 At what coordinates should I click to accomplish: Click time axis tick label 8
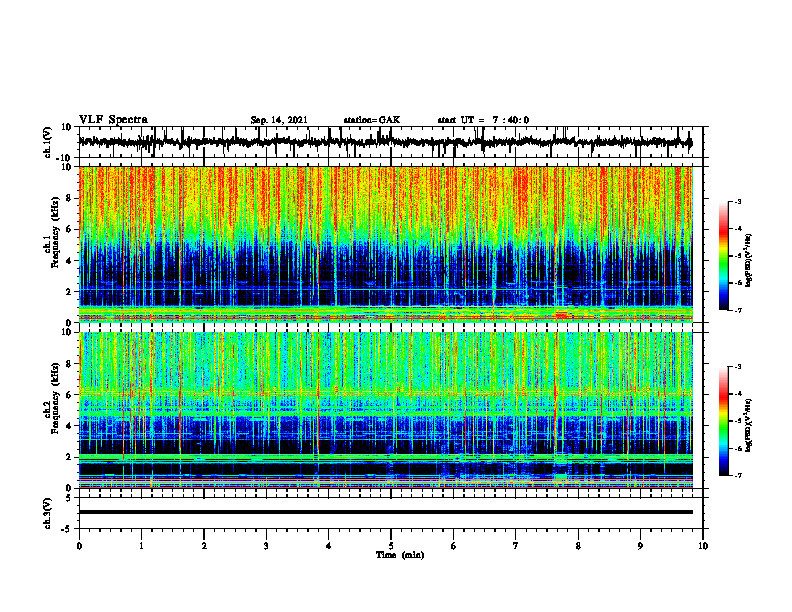tap(578, 546)
